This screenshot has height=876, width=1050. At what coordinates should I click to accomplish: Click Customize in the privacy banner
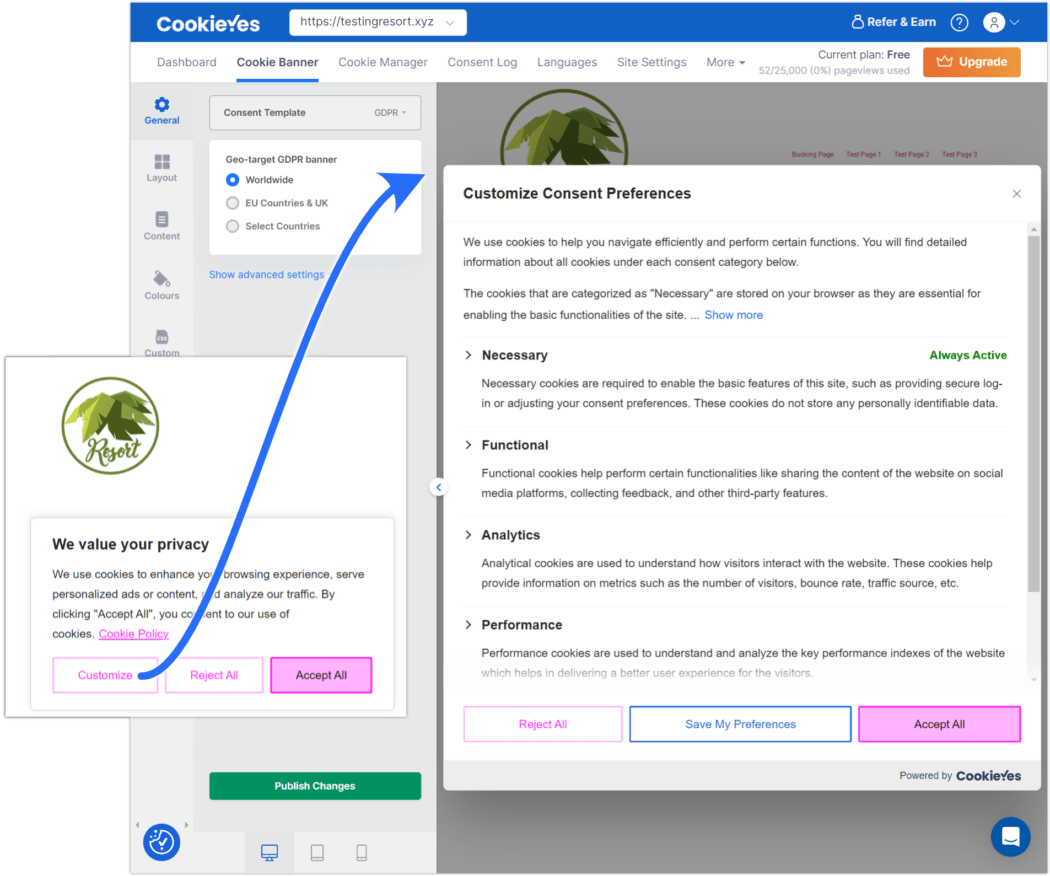[105, 675]
